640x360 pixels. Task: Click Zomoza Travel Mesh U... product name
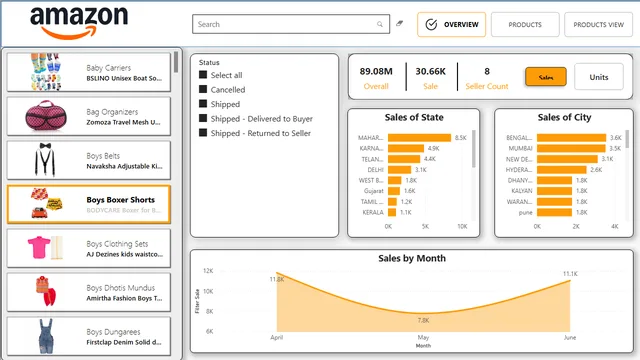click(x=123, y=122)
